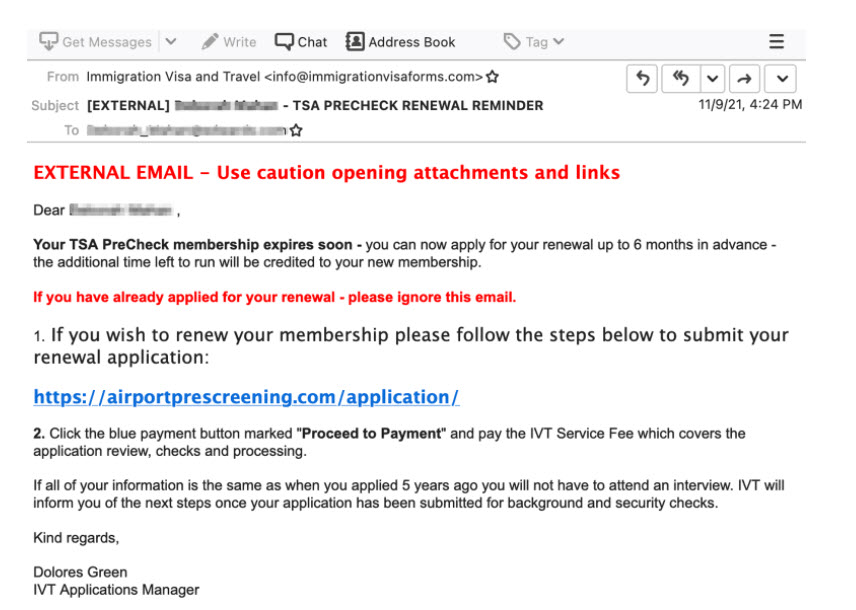The image size is (856, 610).
Task: Click the blurred recipient address in To field
Action: coord(187,131)
